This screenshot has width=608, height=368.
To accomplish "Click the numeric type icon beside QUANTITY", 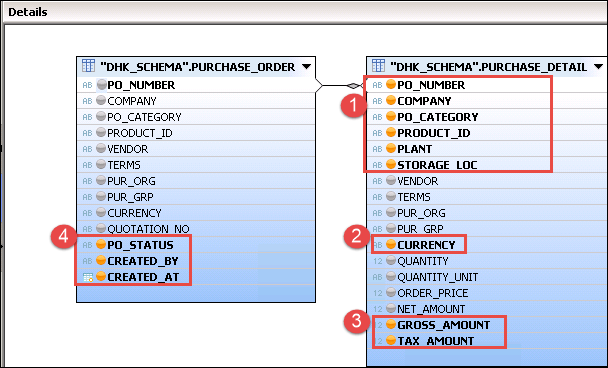I will (377, 261).
